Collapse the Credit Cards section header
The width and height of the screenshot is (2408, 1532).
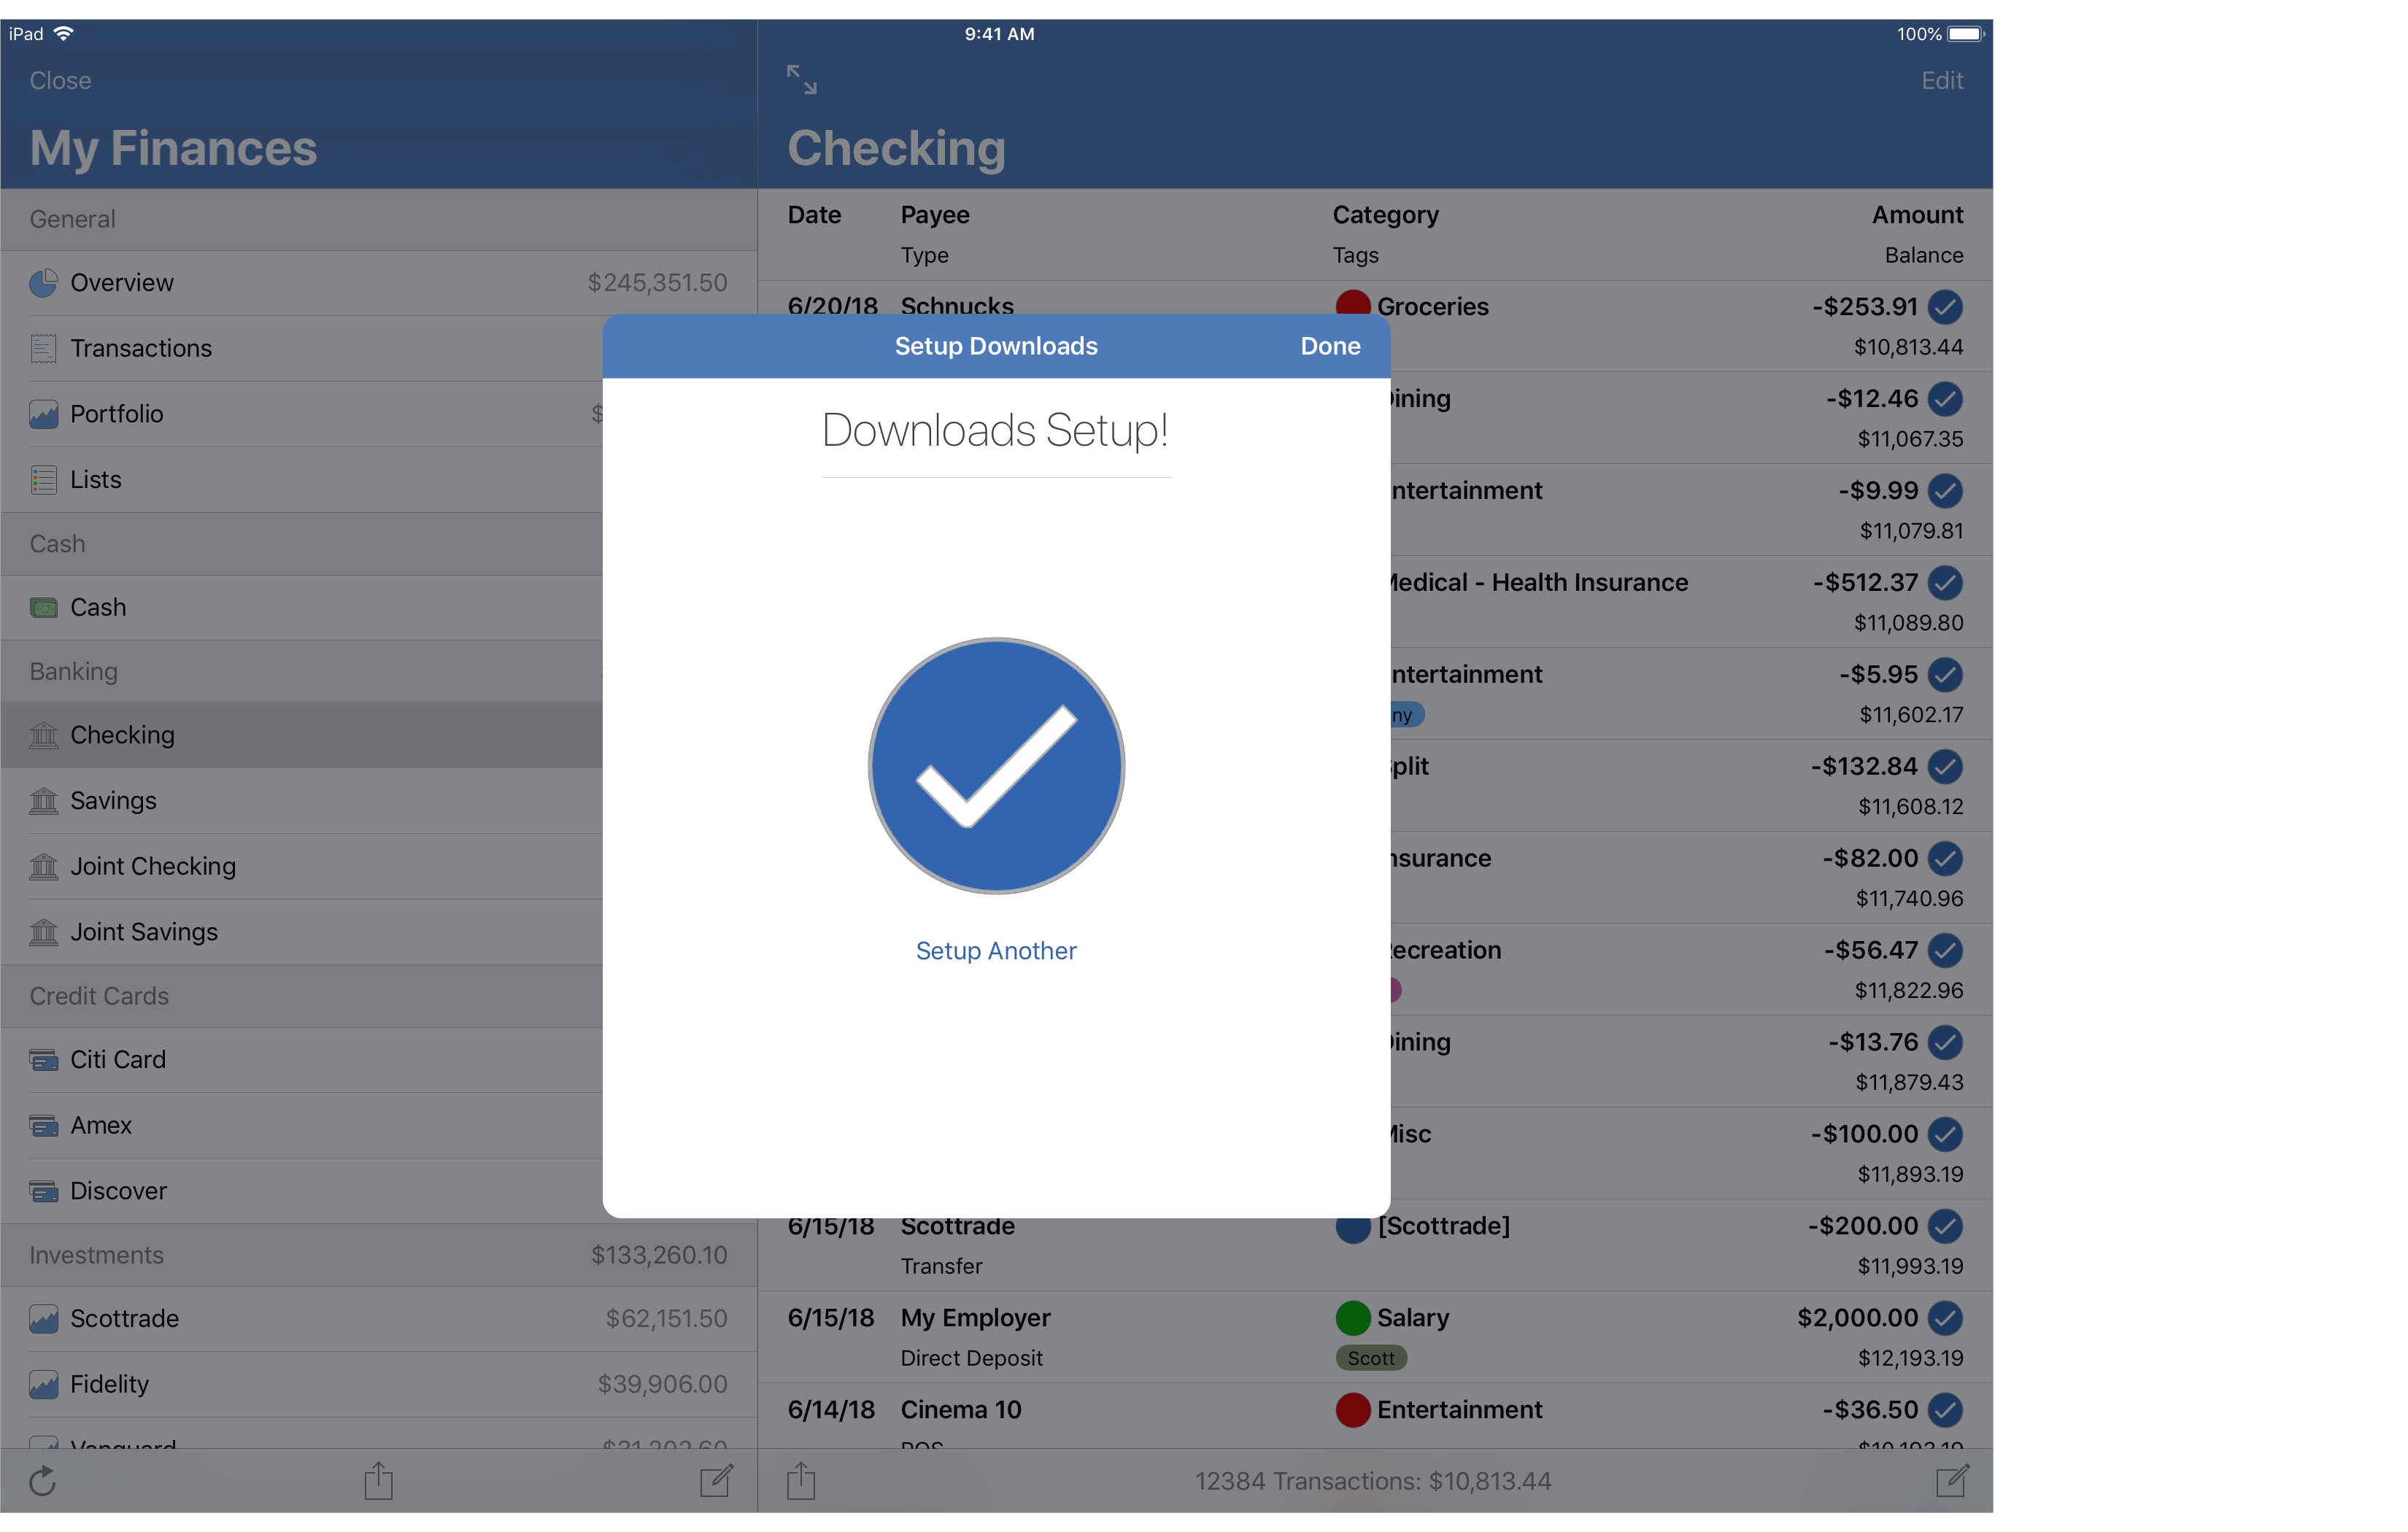pyautogui.click(x=100, y=996)
